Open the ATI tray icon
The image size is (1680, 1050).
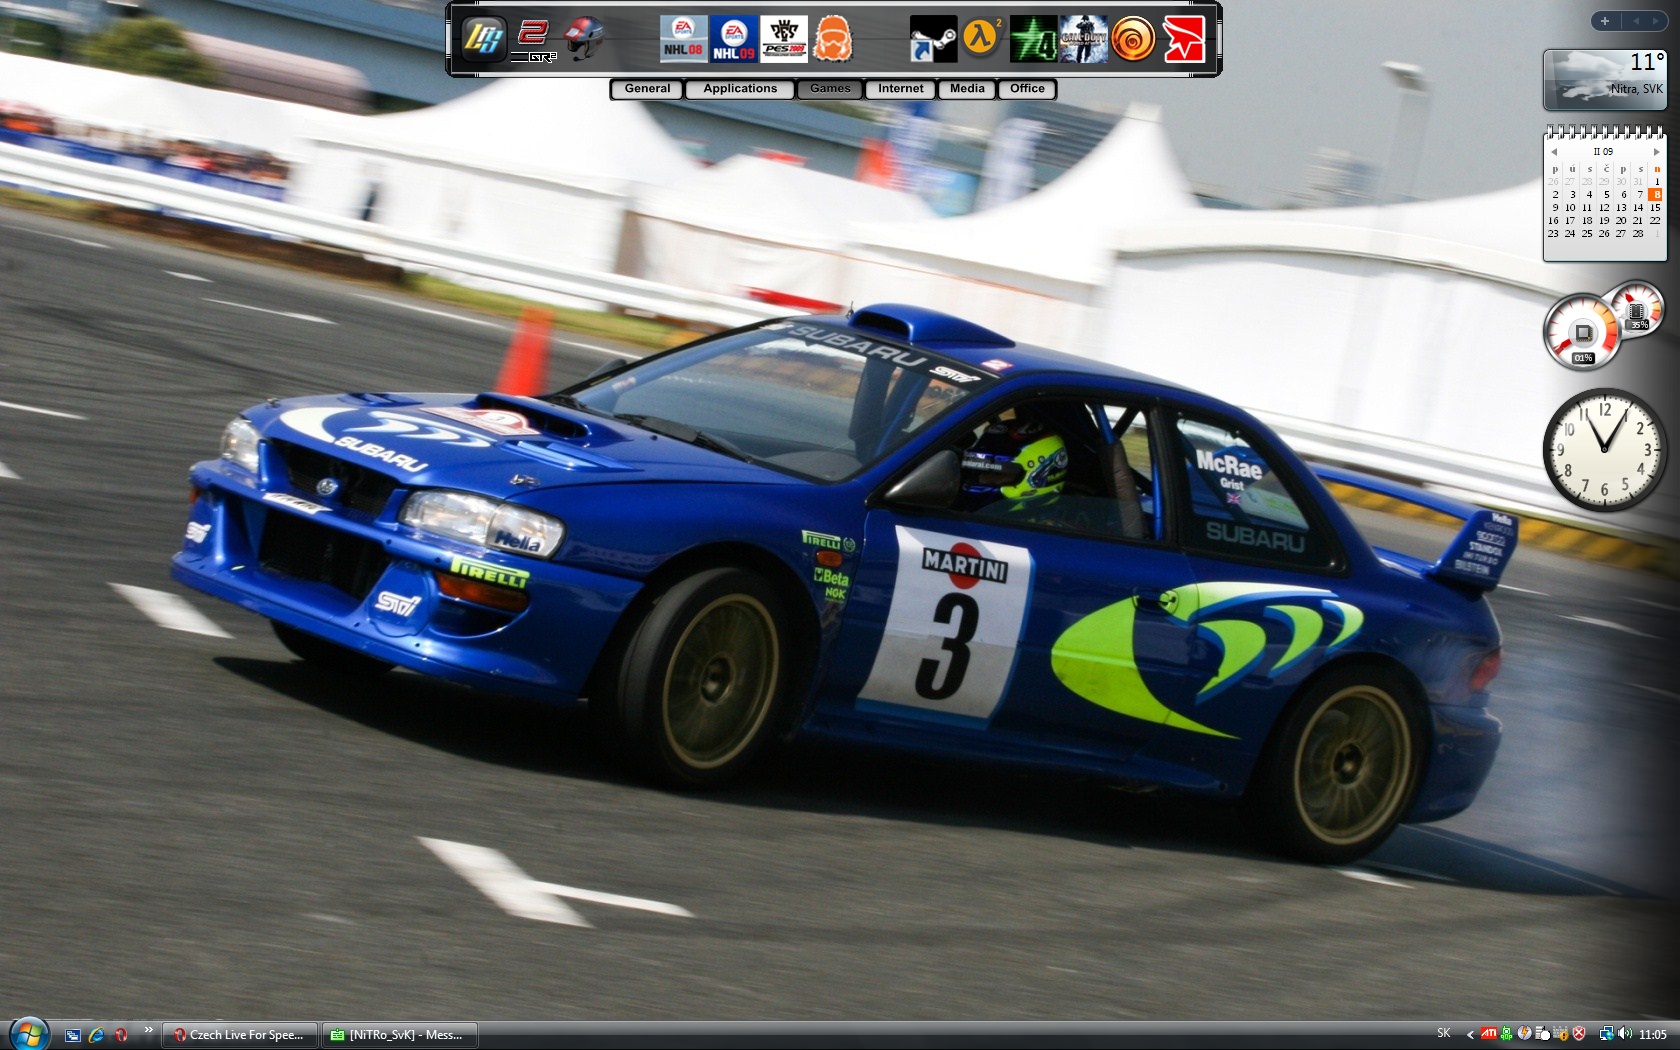(x=1488, y=1034)
